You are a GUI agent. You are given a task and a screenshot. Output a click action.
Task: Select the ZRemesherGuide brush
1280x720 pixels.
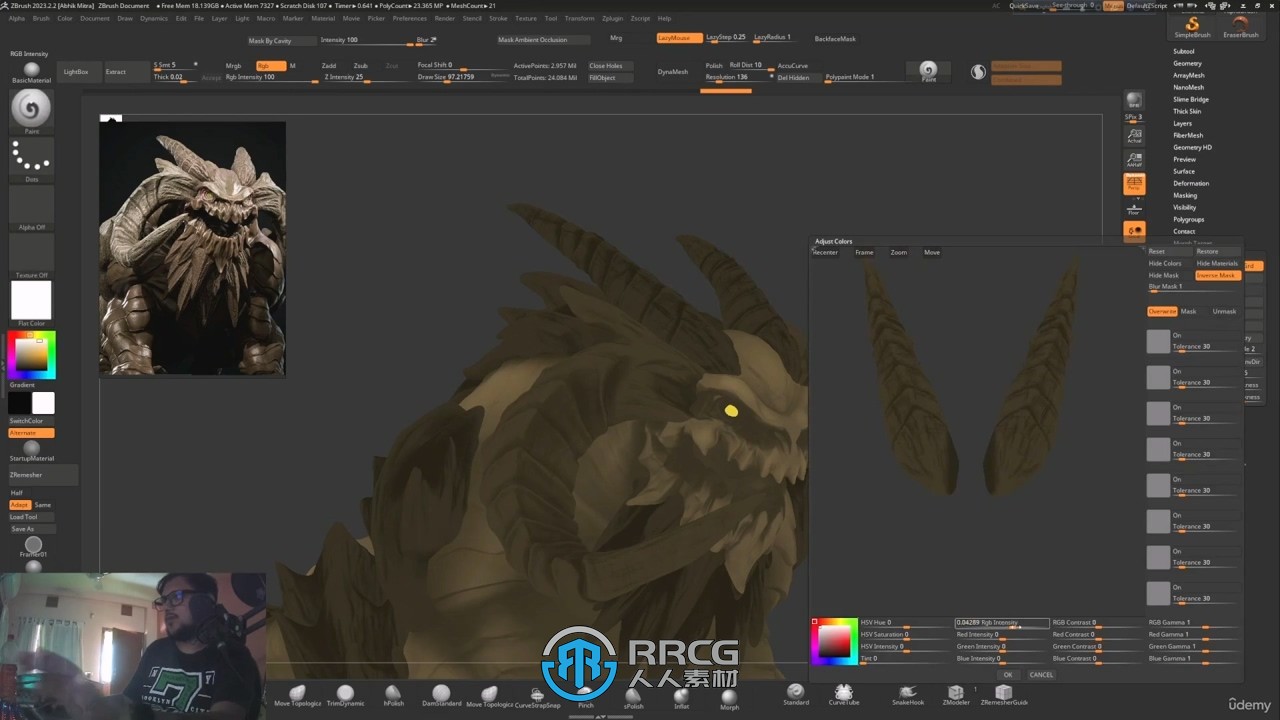(1004, 693)
